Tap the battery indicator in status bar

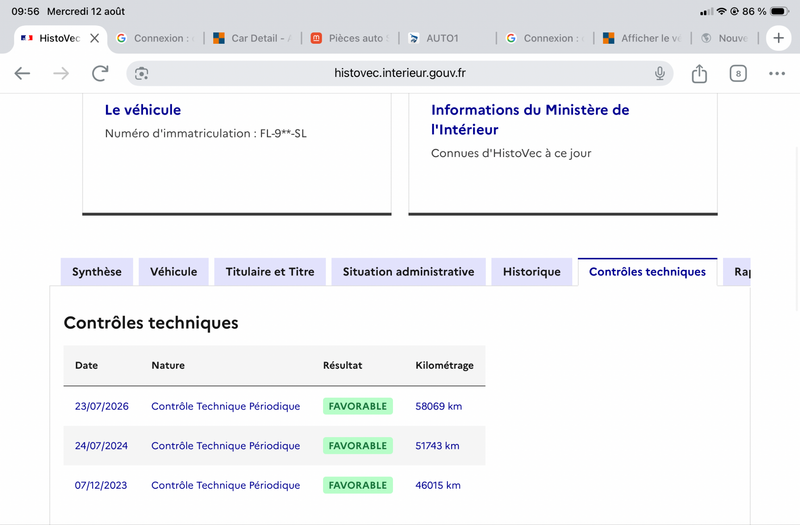(780, 11)
